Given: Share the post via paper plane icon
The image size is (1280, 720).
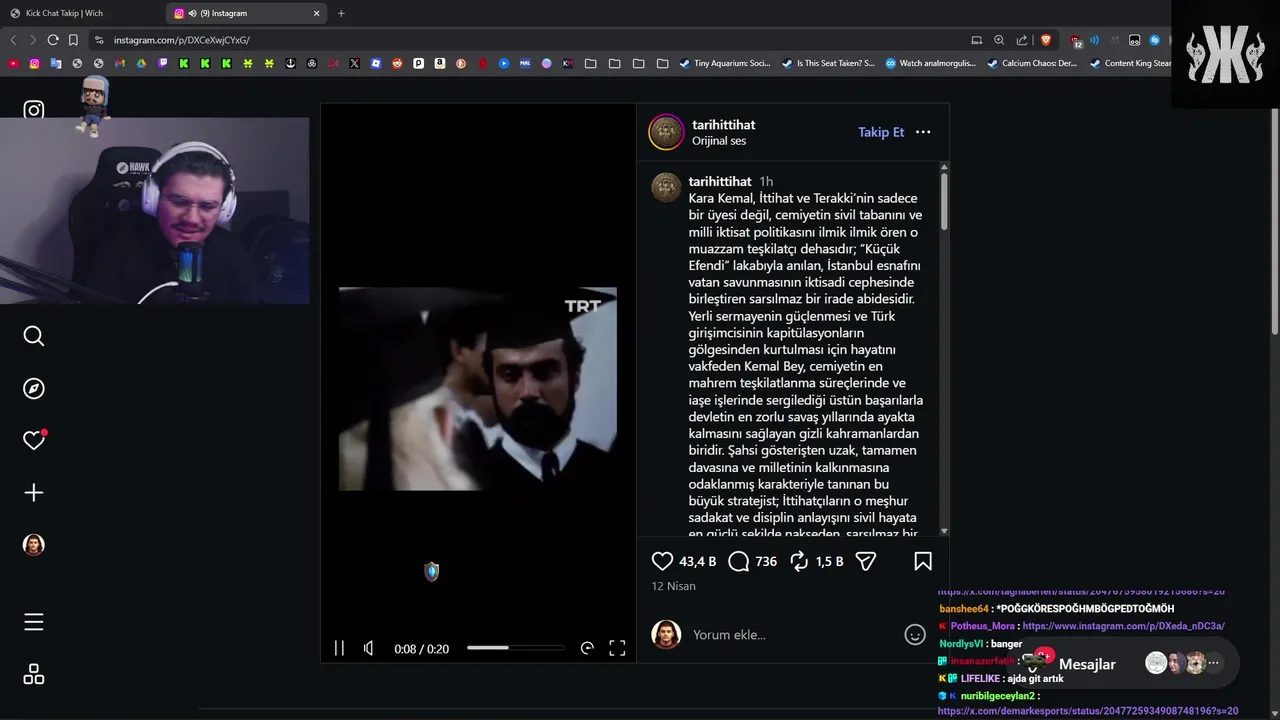Looking at the screenshot, I should click(x=866, y=561).
